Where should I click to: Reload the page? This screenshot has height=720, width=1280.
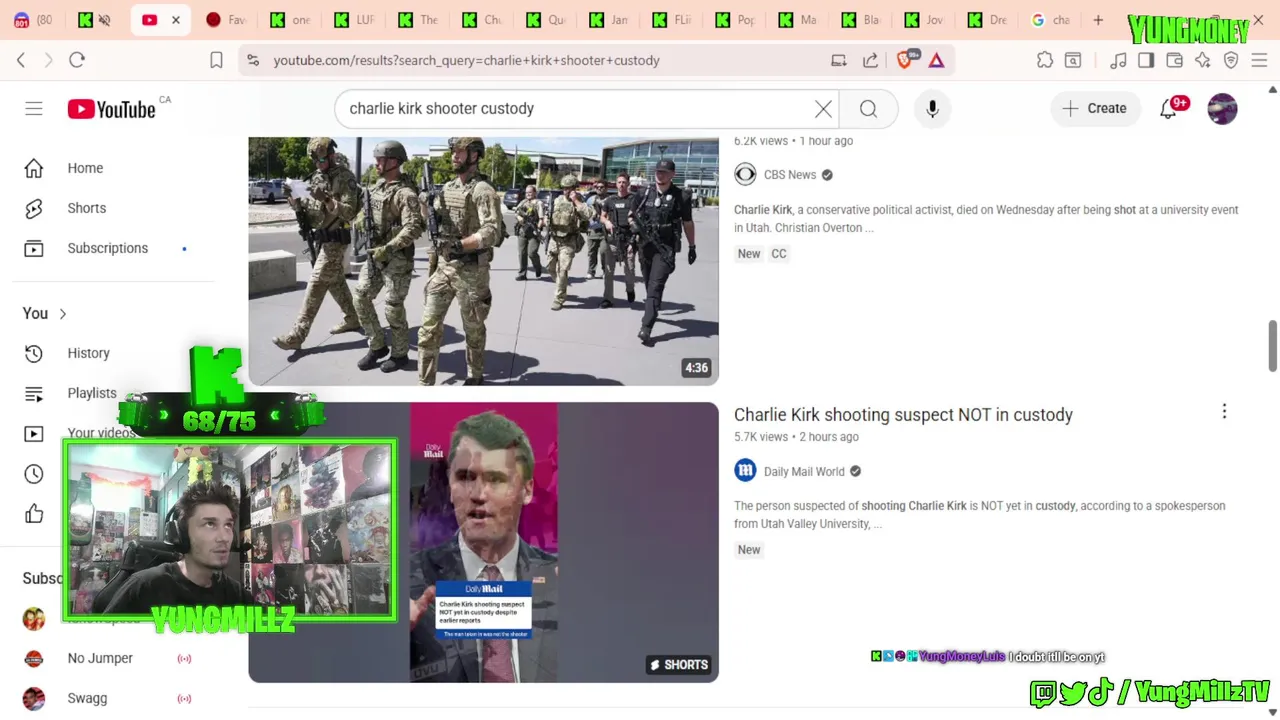point(77,60)
